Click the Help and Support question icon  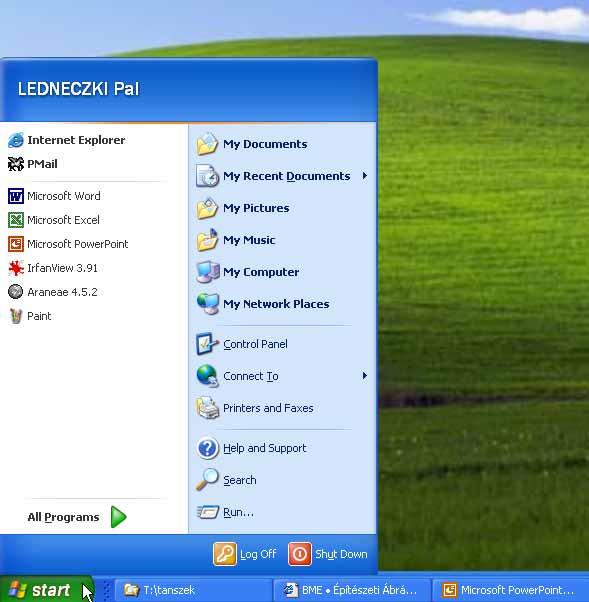tap(207, 448)
